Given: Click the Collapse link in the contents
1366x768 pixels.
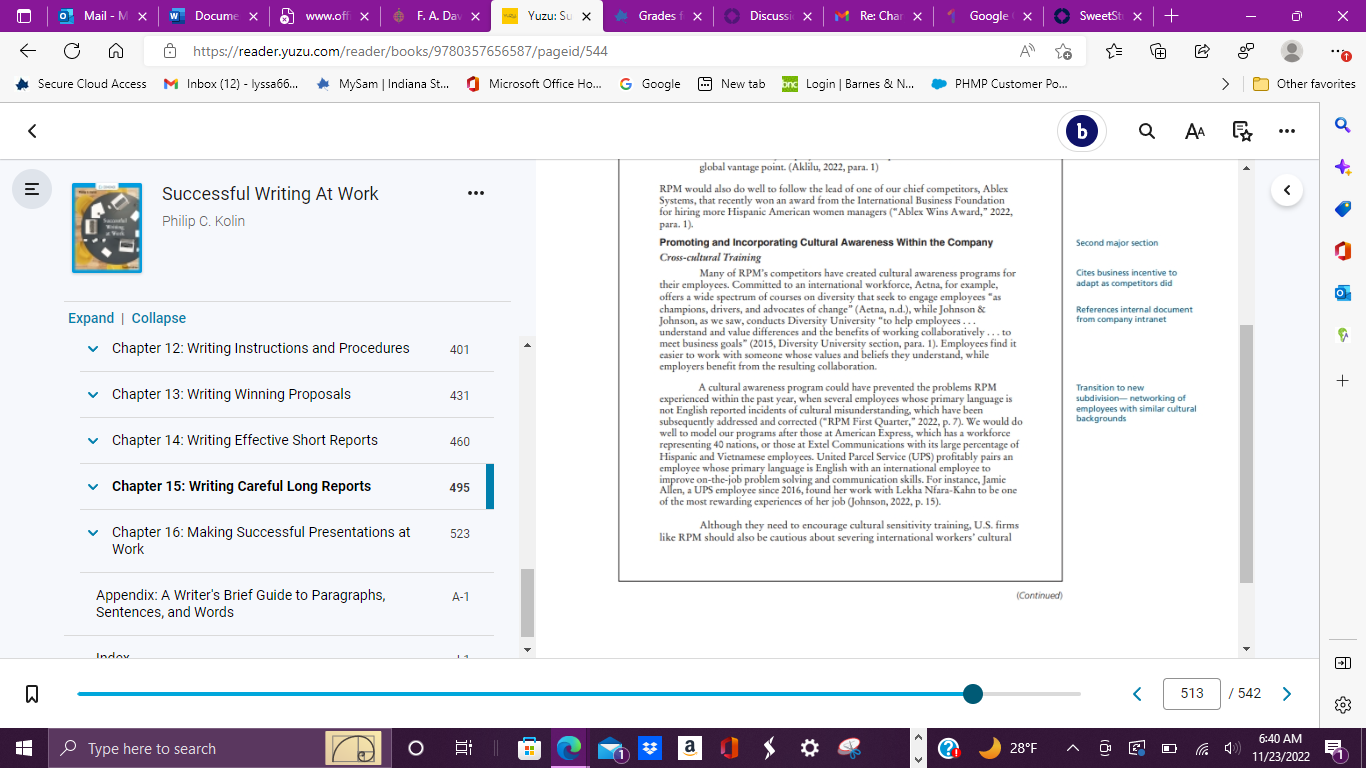Looking at the screenshot, I should tap(159, 318).
